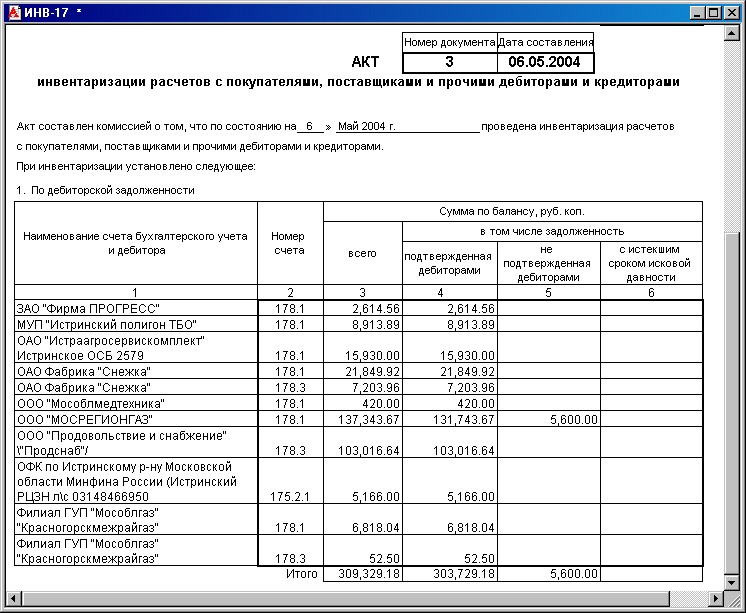
Task: Select the Итого total 309,329.18 cell
Action: tap(363, 574)
